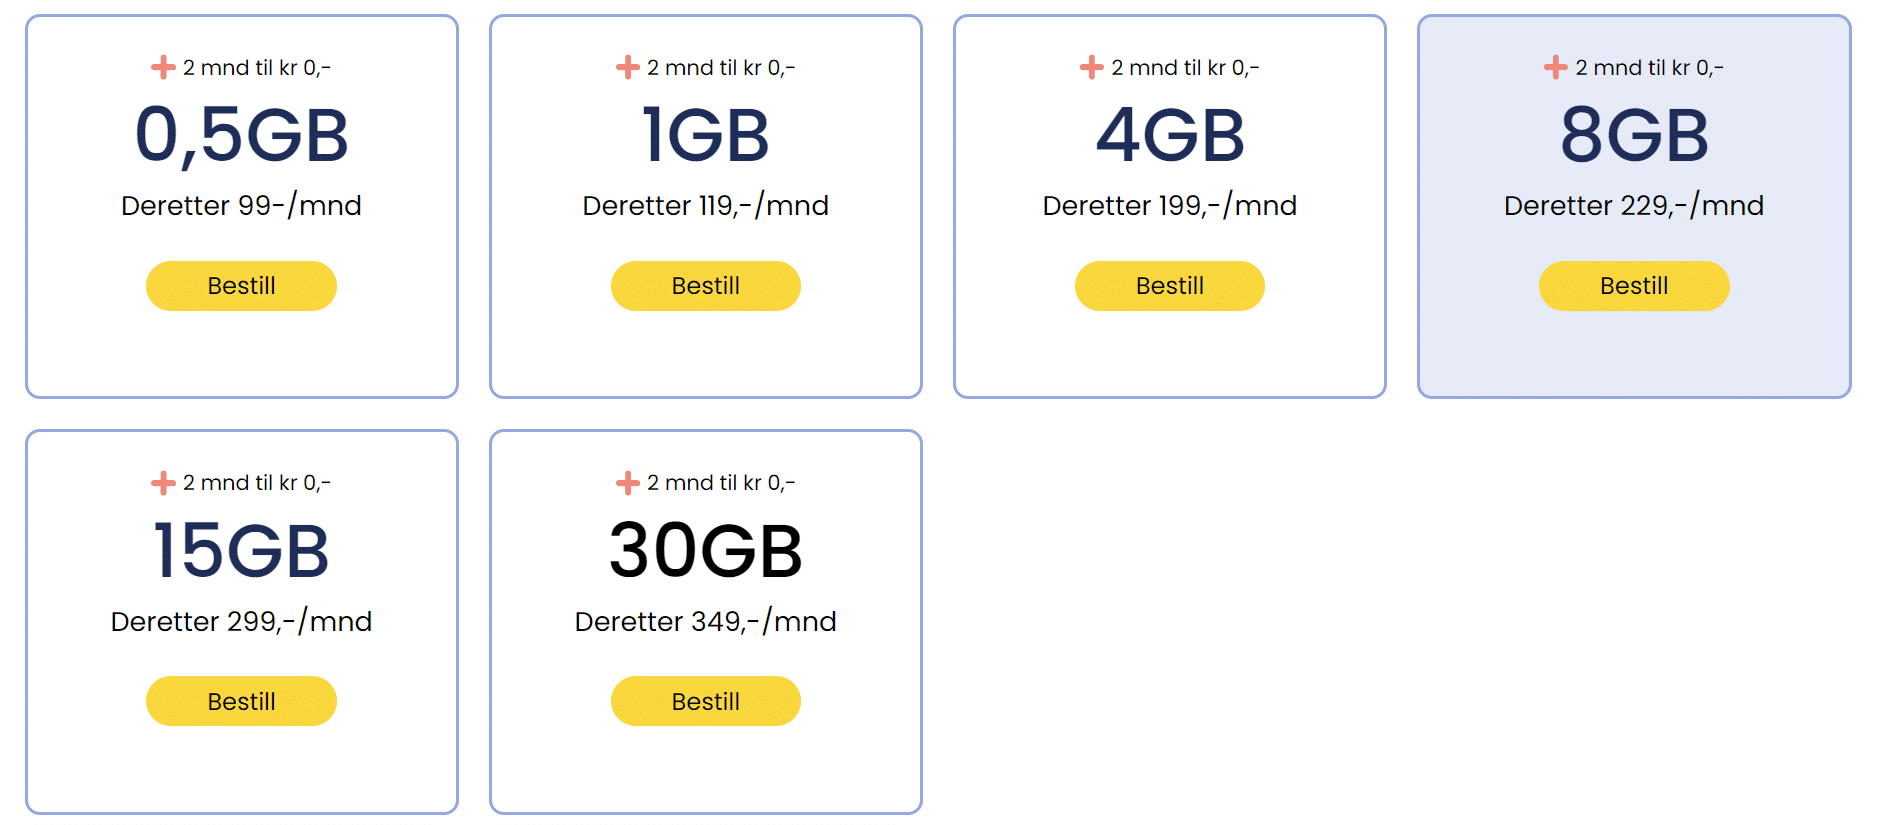Click the plus icon on the 8GB card
The width and height of the screenshot is (1878, 825).
coord(1555,68)
